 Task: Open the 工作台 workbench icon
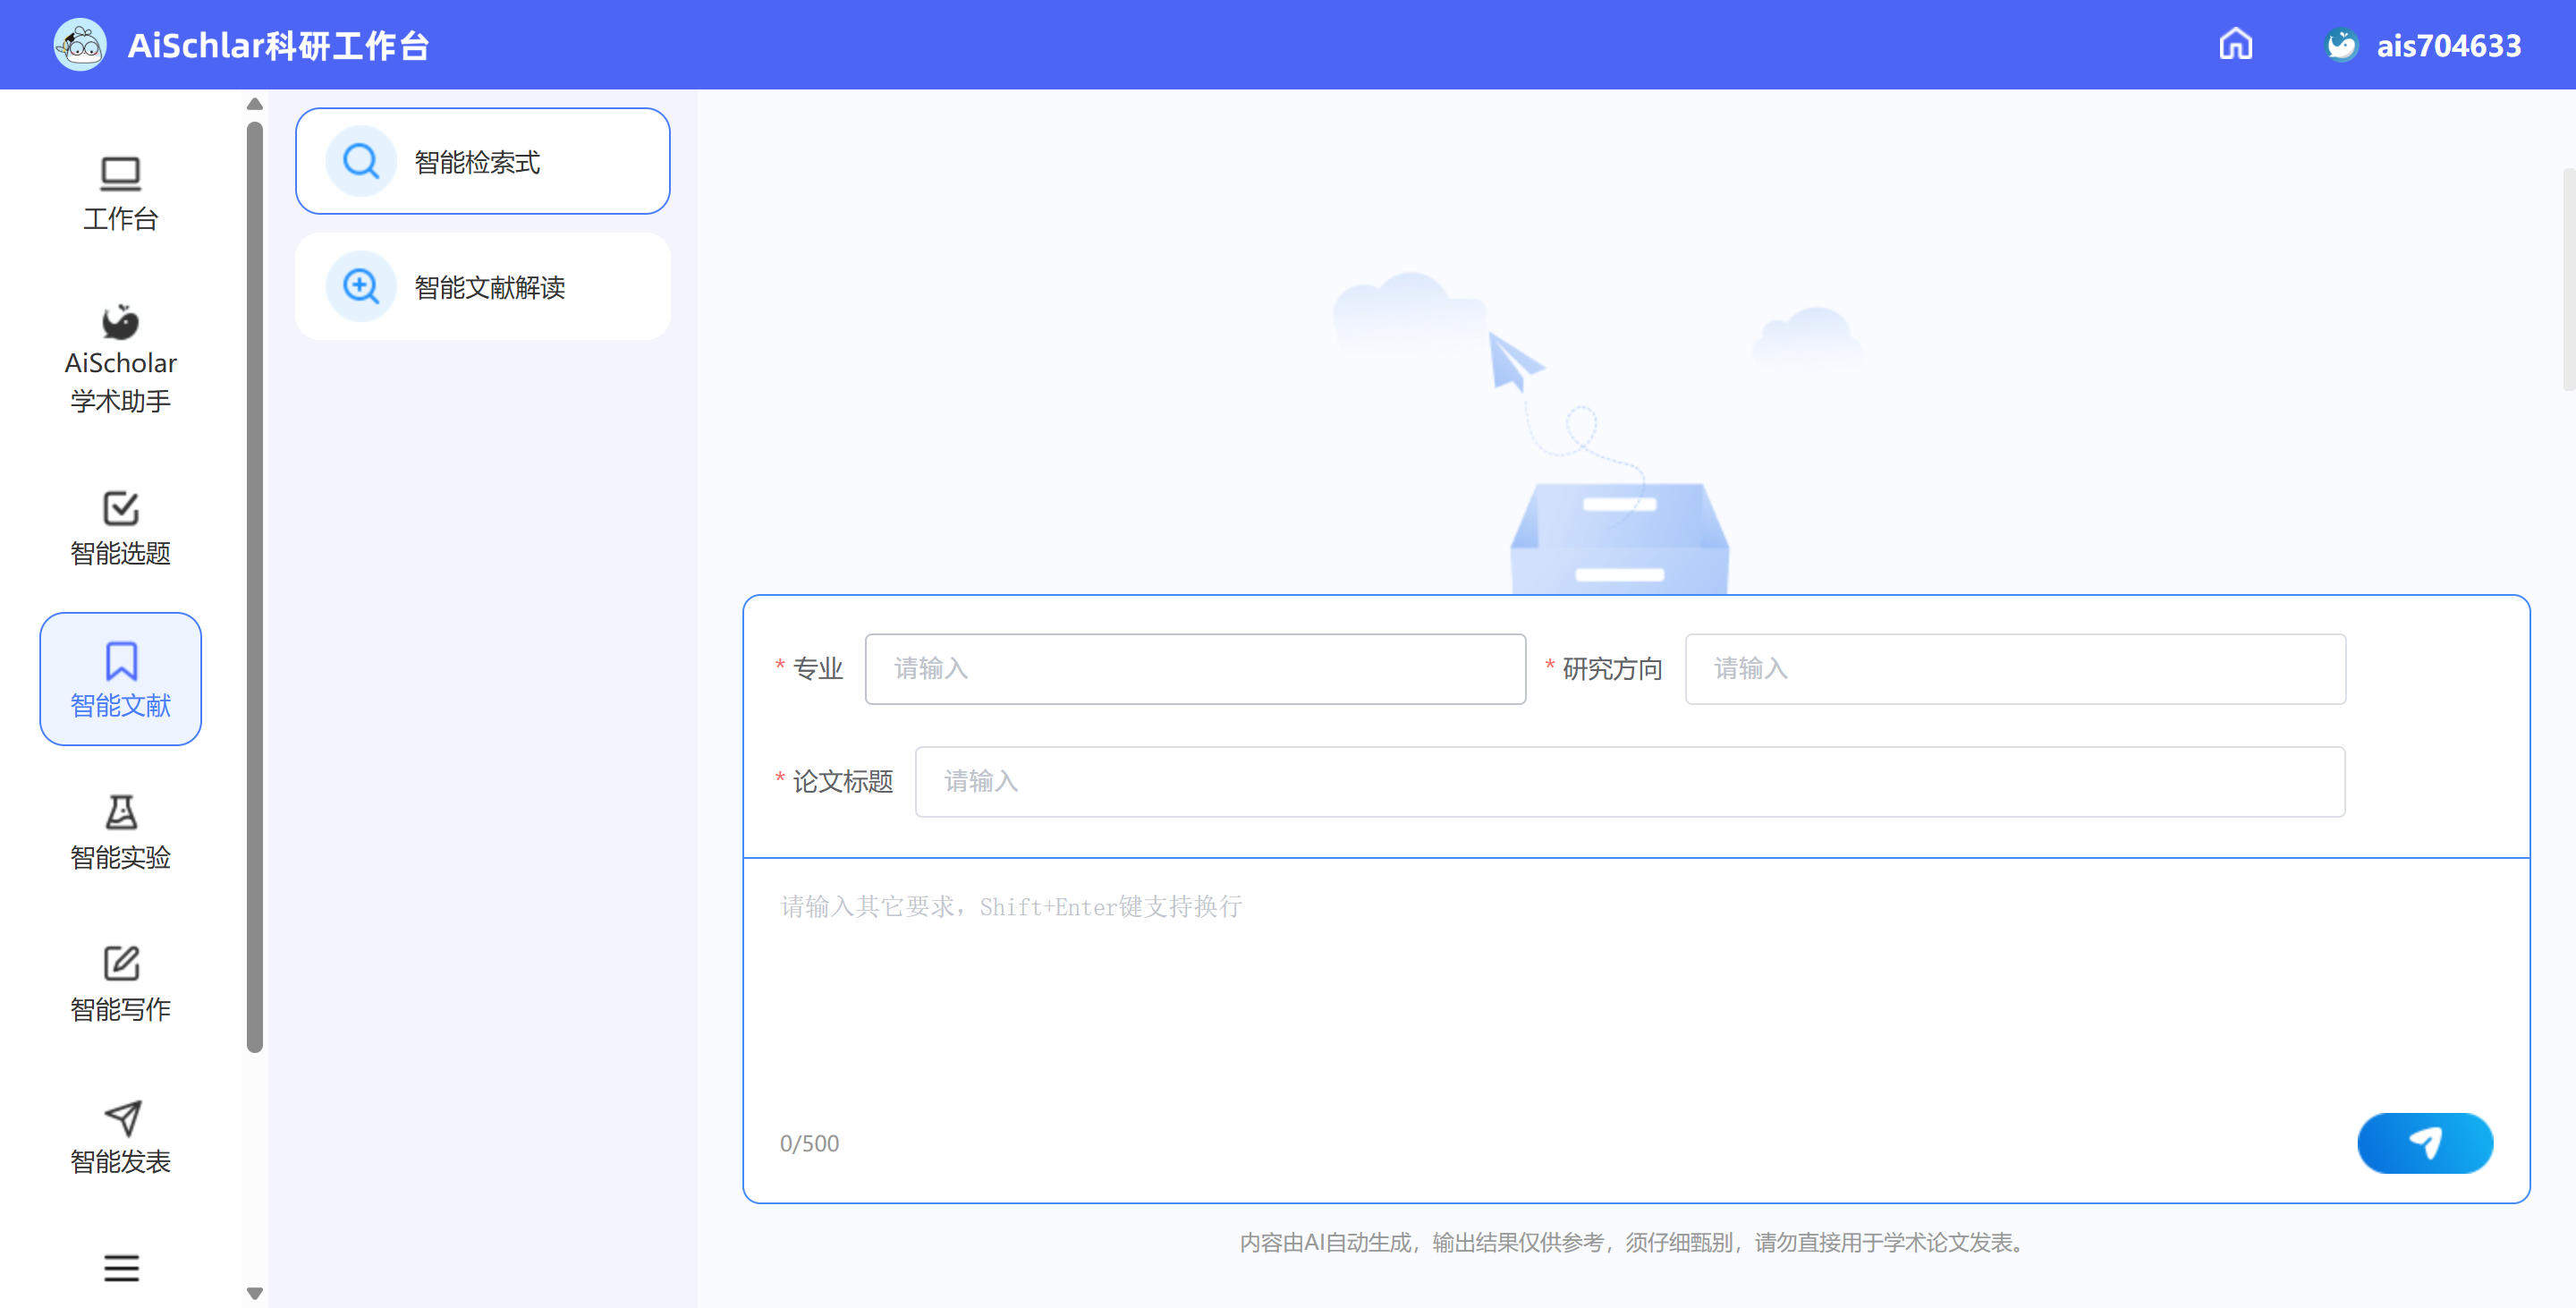point(120,174)
